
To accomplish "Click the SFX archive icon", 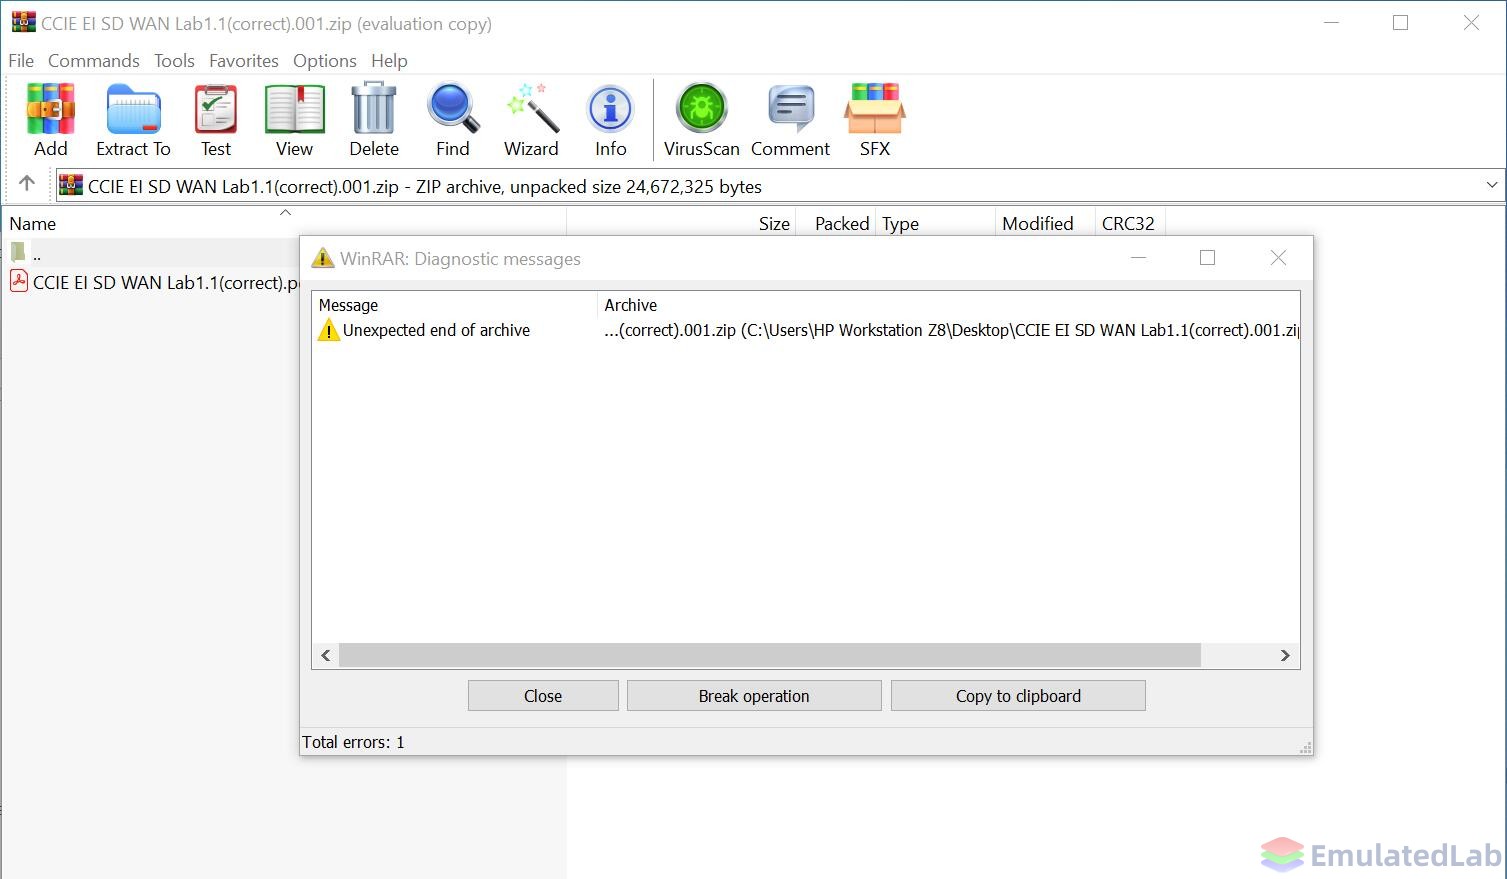I will pos(875,108).
